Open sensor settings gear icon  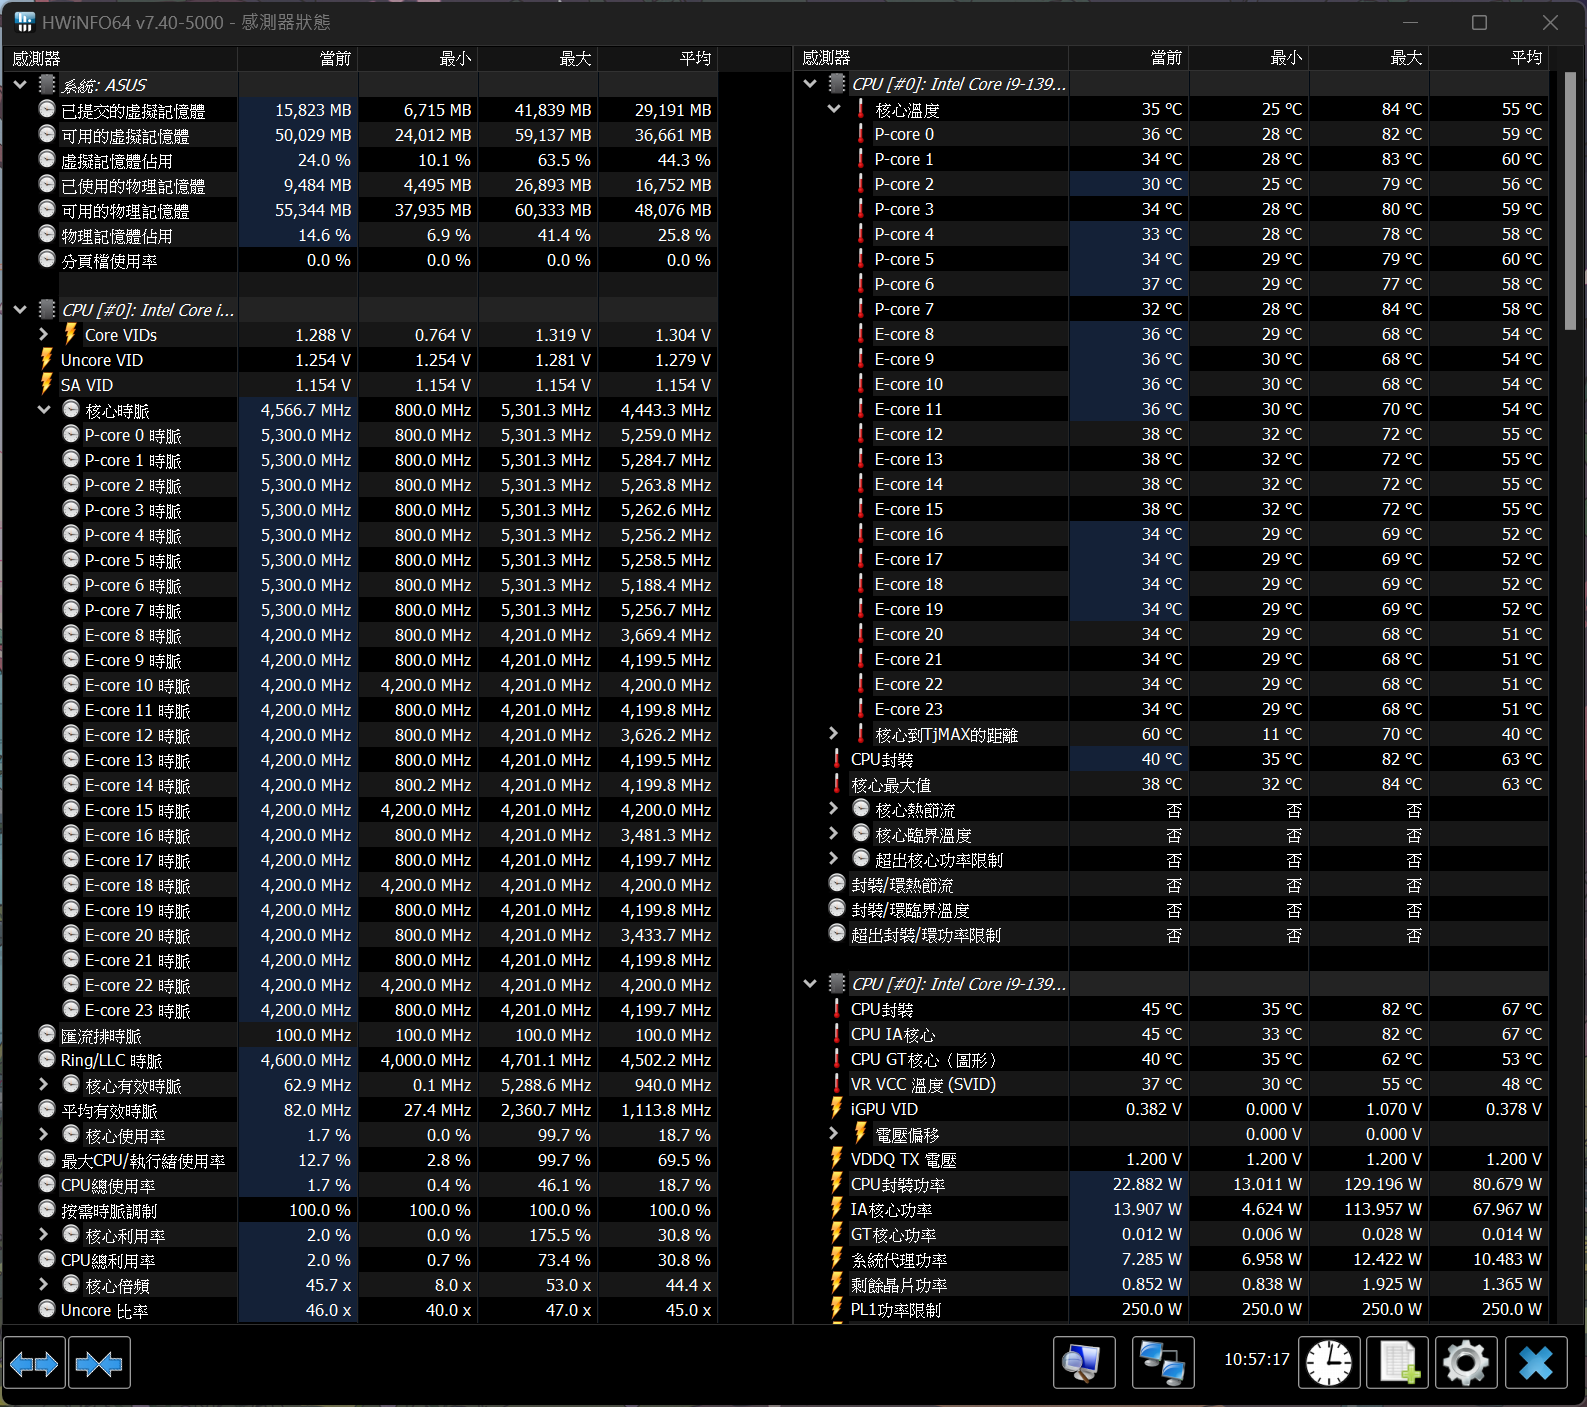point(1466,1363)
